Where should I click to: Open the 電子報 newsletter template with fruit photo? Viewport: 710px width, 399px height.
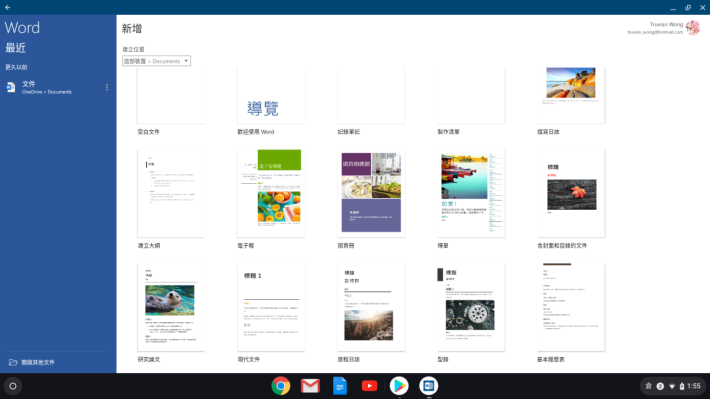pyautogui.click(x=271, y=193)
